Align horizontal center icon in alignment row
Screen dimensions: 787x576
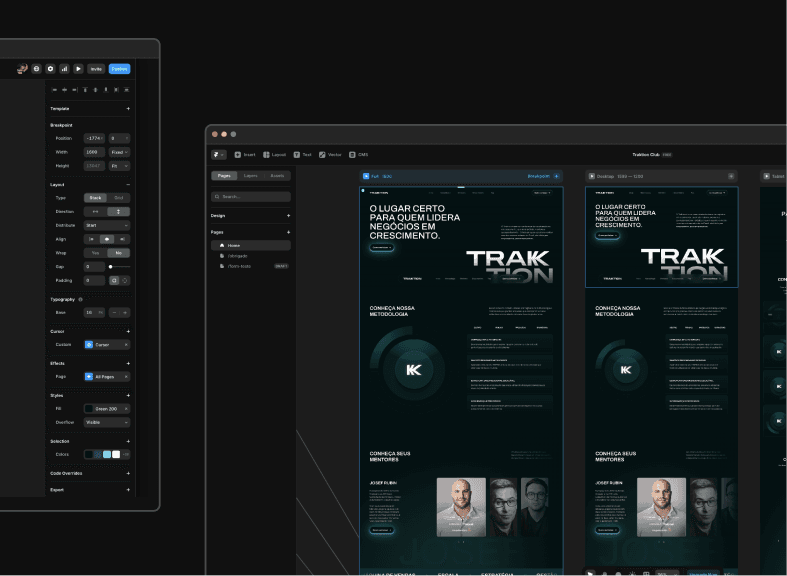click(65, 90)
